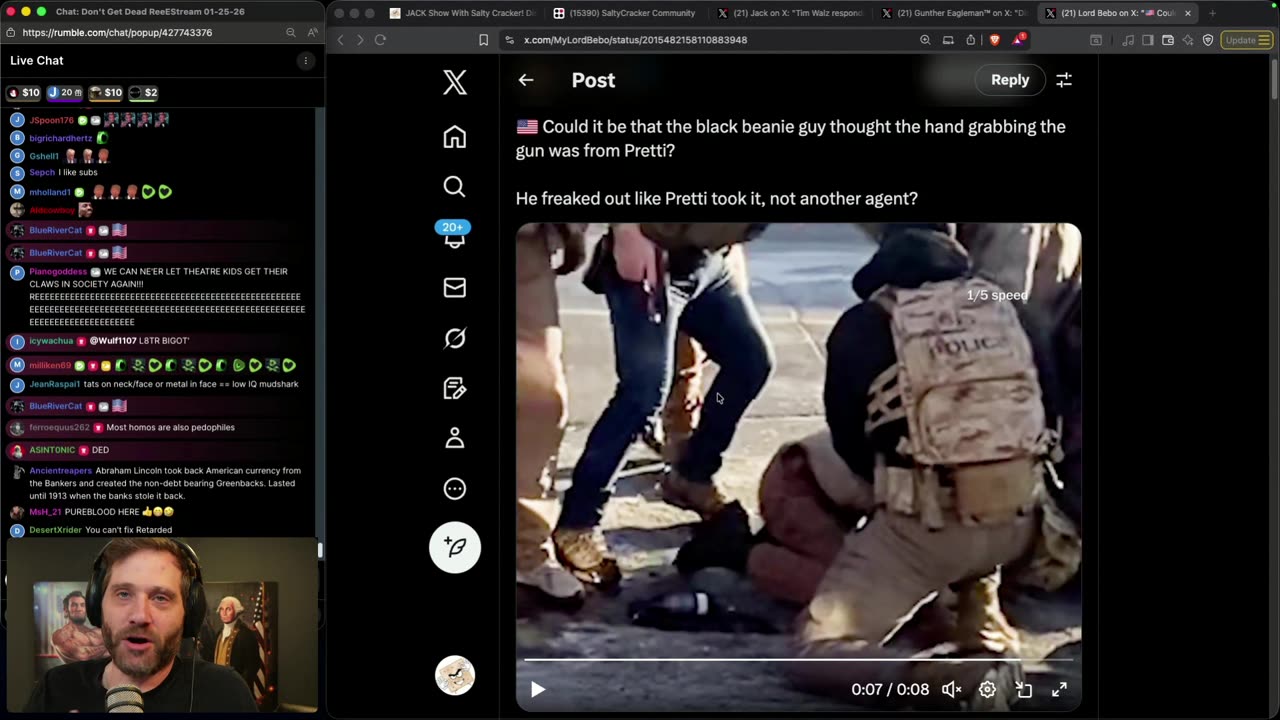Open JSpoon176's chat username
Image resolution: width=1280 pixels, height=720 pixels.
pos(51,120)
